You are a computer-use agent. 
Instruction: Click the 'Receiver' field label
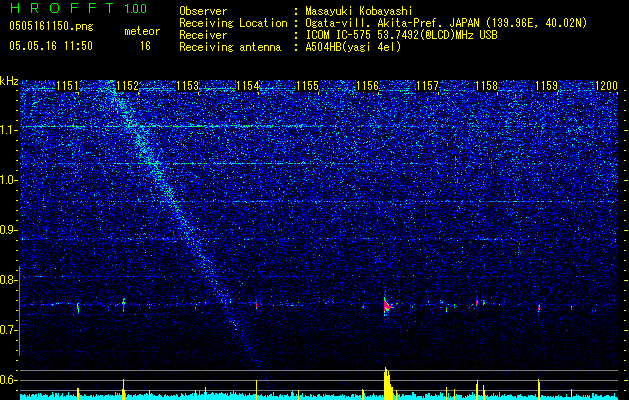coord(203,35)
